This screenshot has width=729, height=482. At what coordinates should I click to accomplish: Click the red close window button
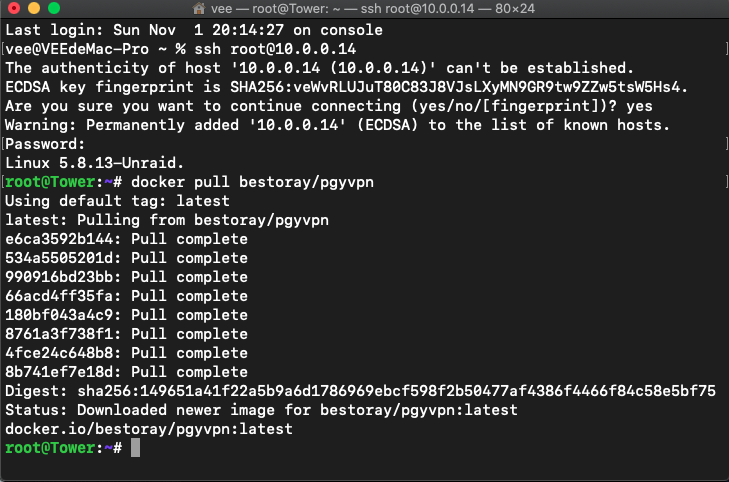point(14,8)
